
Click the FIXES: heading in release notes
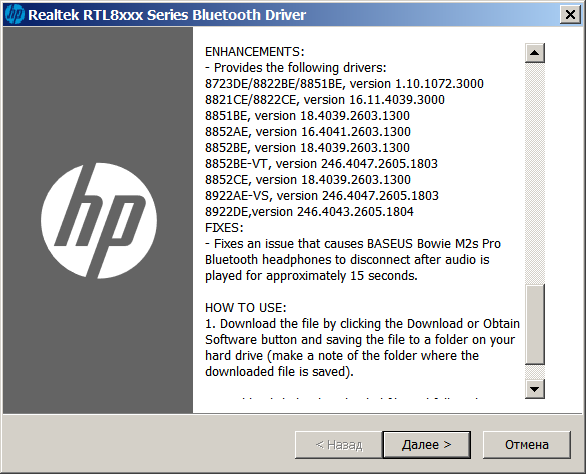(x=224, y=228)
